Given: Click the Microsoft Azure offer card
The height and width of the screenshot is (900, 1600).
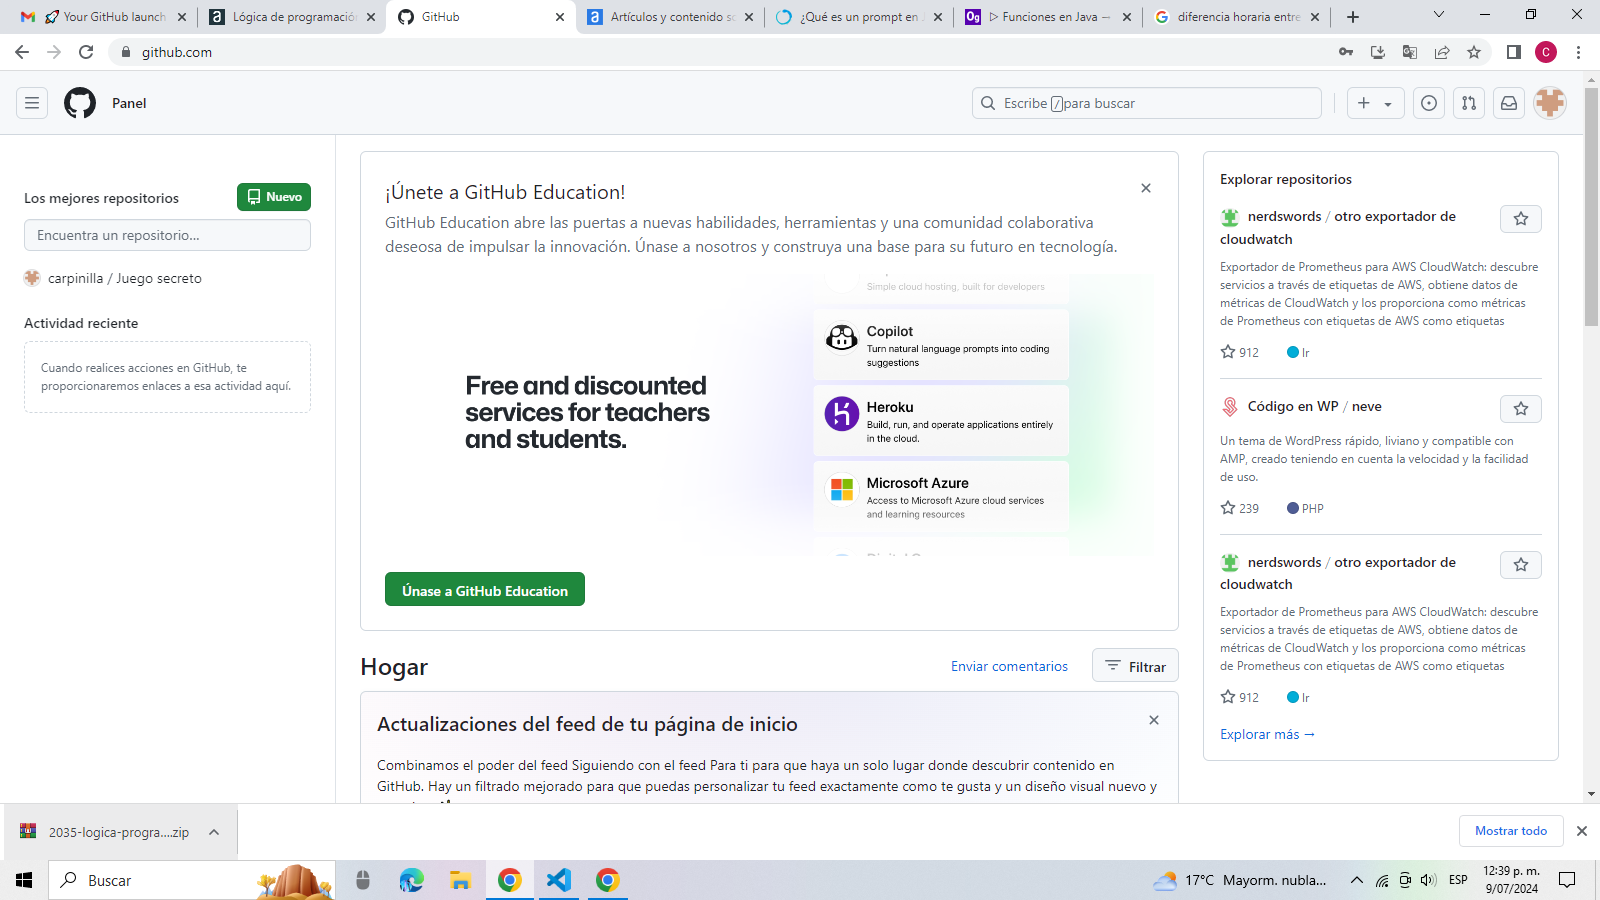Looking at the screenshot, I should point(941,497).
